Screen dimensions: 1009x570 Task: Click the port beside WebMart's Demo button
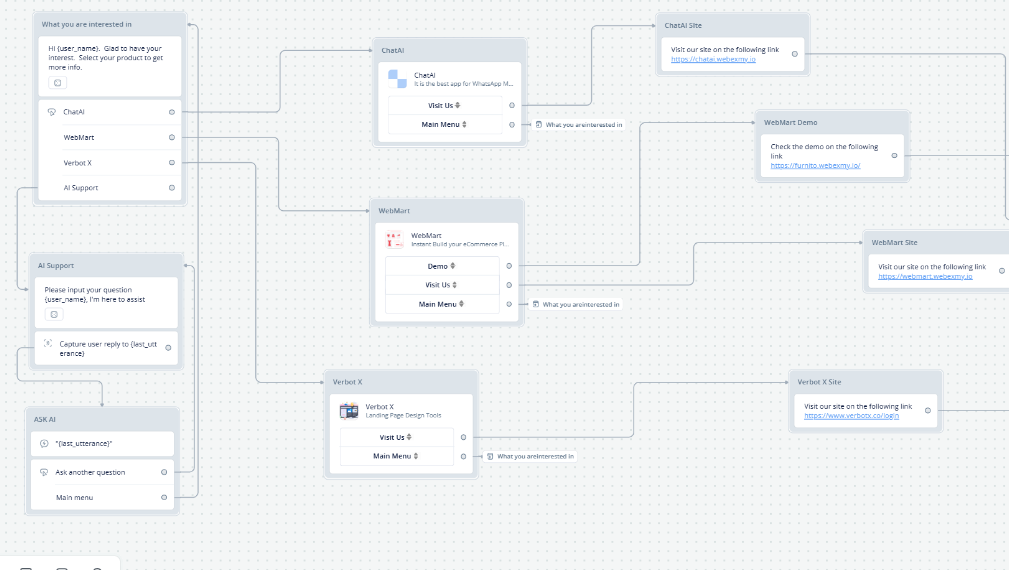(509, 266)
